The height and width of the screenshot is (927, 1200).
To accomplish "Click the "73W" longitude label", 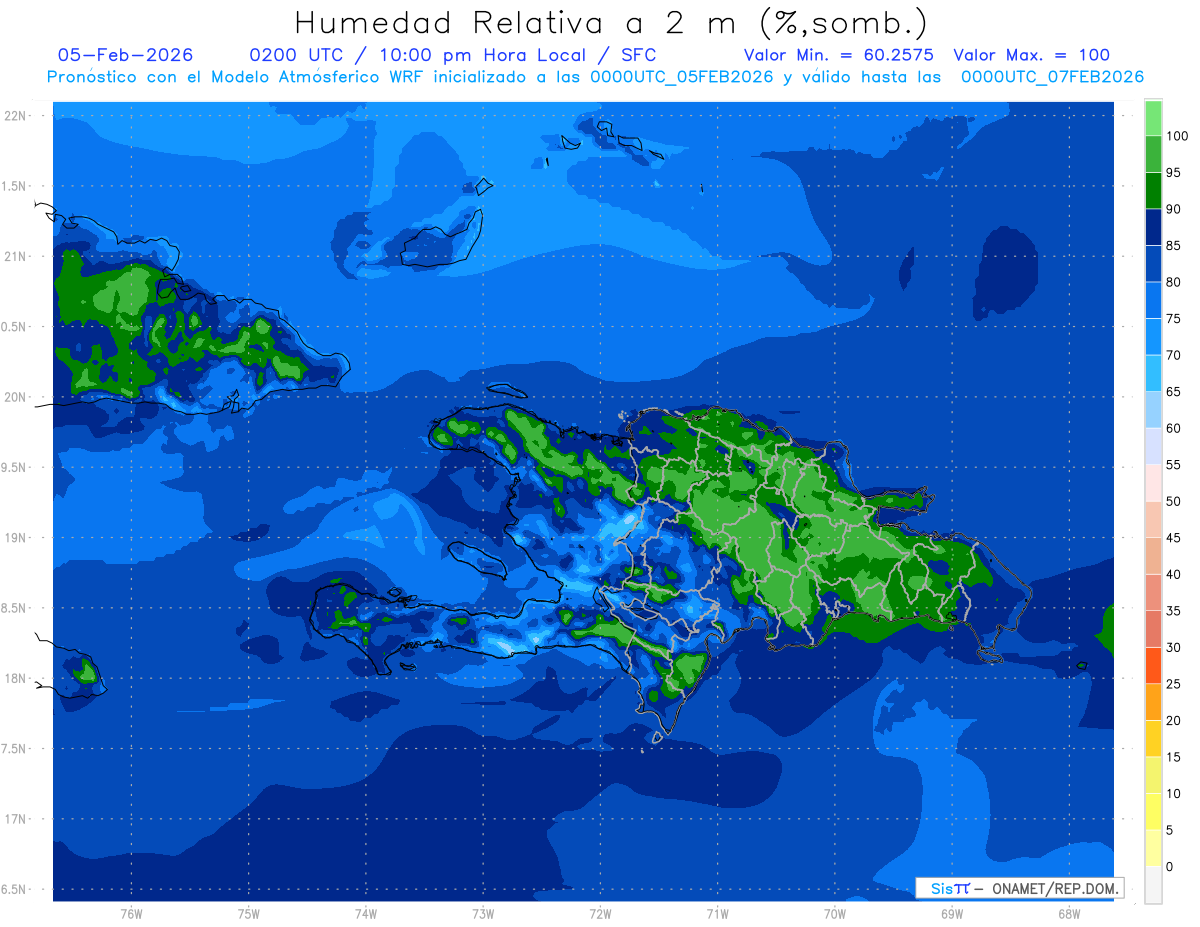I will click(x=483, y=914).
